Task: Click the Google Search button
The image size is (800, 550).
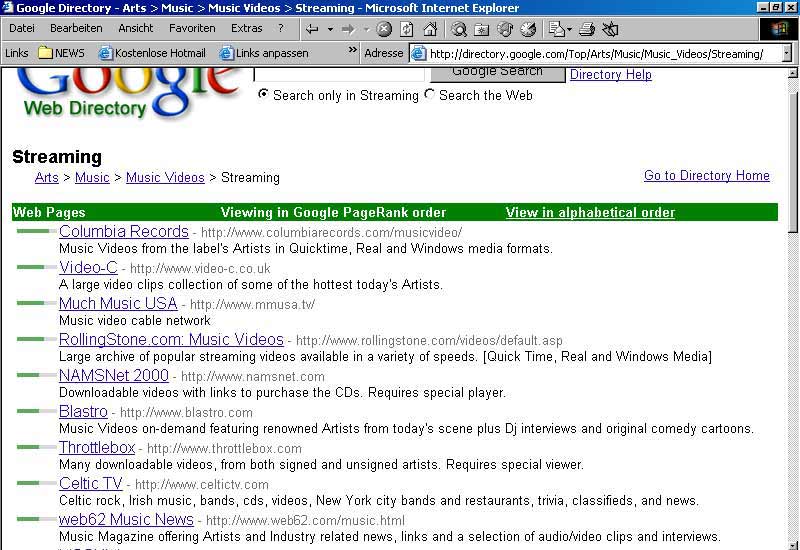Action: [x=497, y=74]
